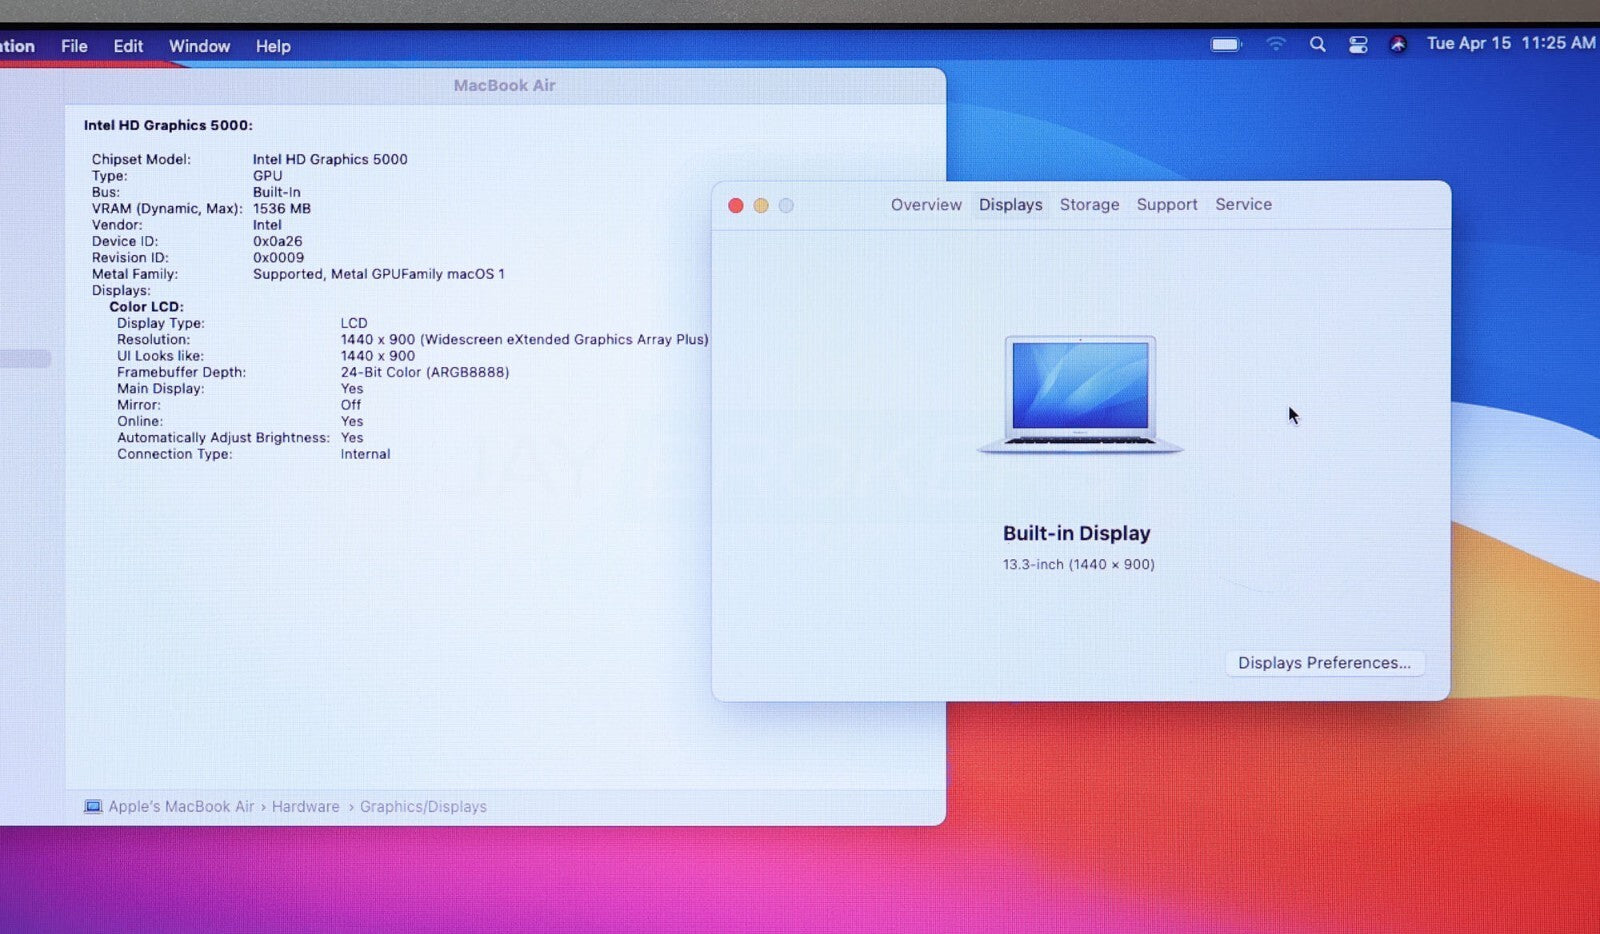This screenshot has width=1600, height=934.
Task: Click the Main Display label
Action: [160, 388]
